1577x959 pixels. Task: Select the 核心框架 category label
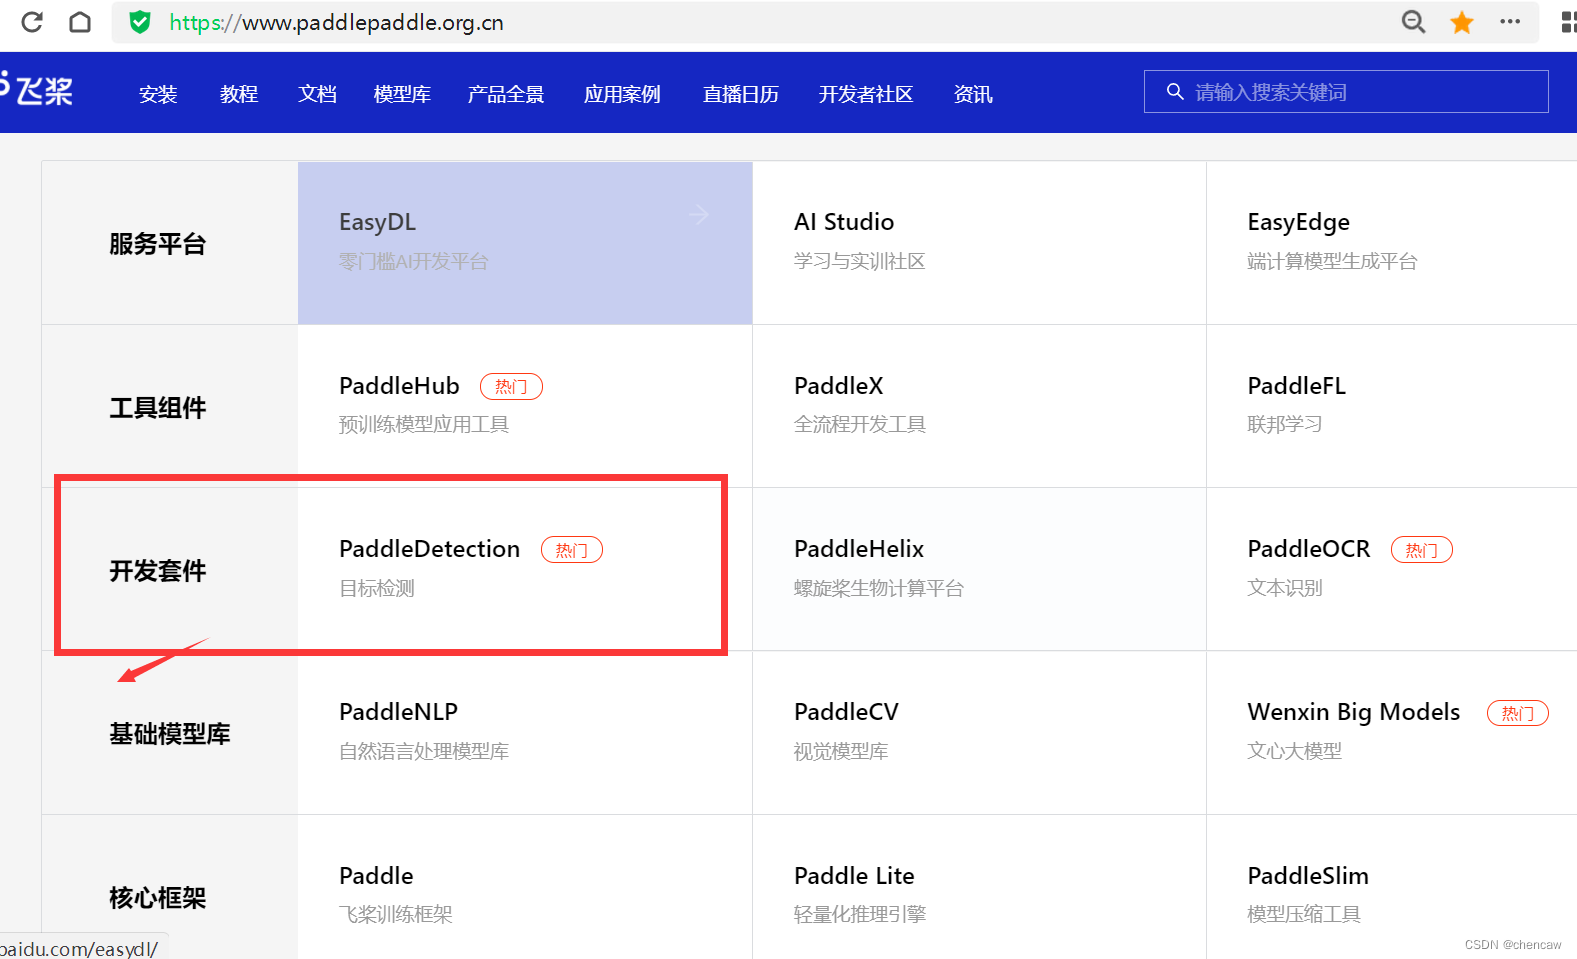pyautogui.click(x=158, y=898)
